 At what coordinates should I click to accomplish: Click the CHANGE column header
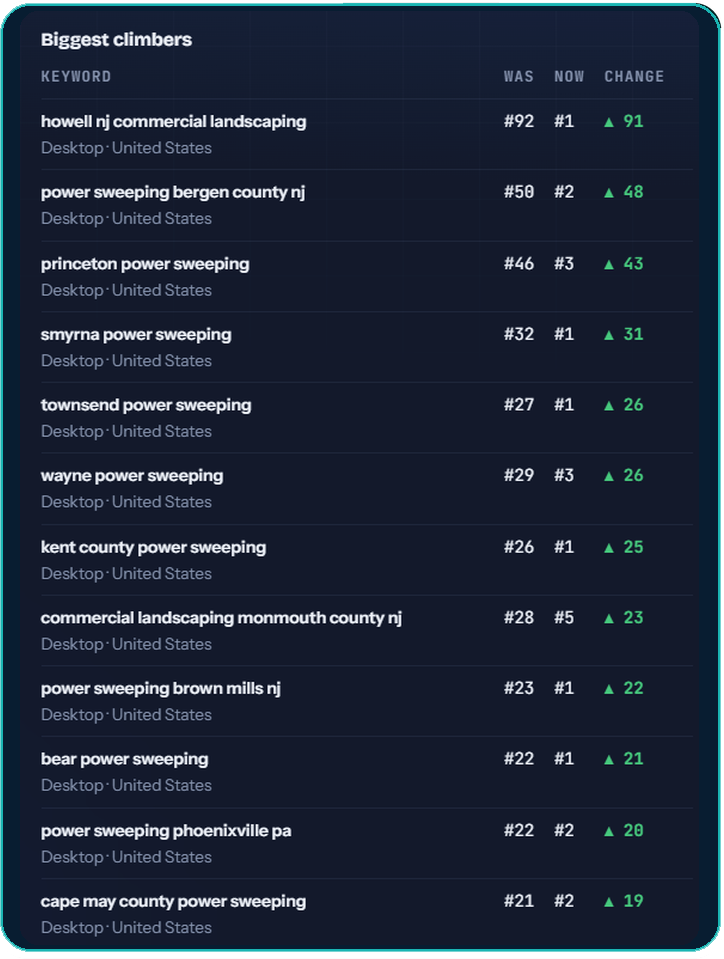pyautogui.click(x=634, y=76)
